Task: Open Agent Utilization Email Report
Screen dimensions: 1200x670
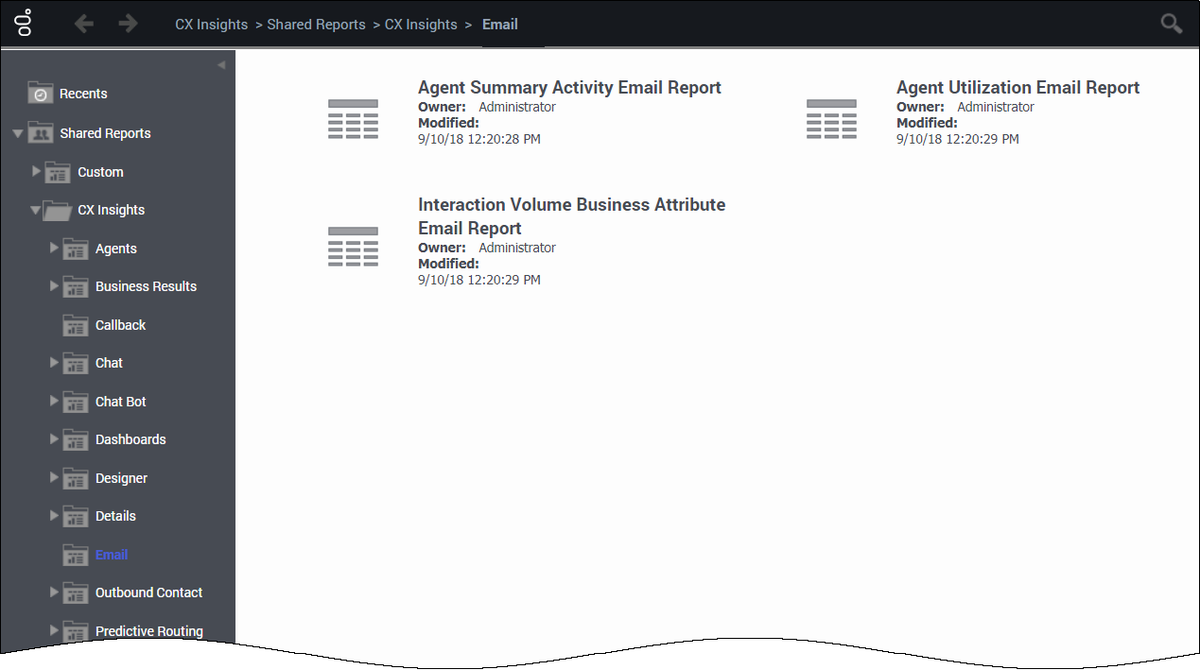Action: pos(1018,88)
